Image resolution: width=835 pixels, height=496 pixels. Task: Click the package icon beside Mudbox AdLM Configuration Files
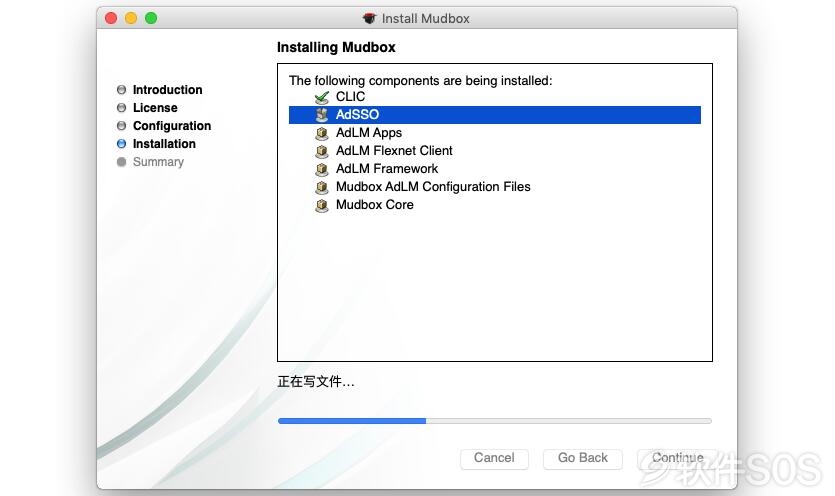pyautogui.click(x=322, y=188)
